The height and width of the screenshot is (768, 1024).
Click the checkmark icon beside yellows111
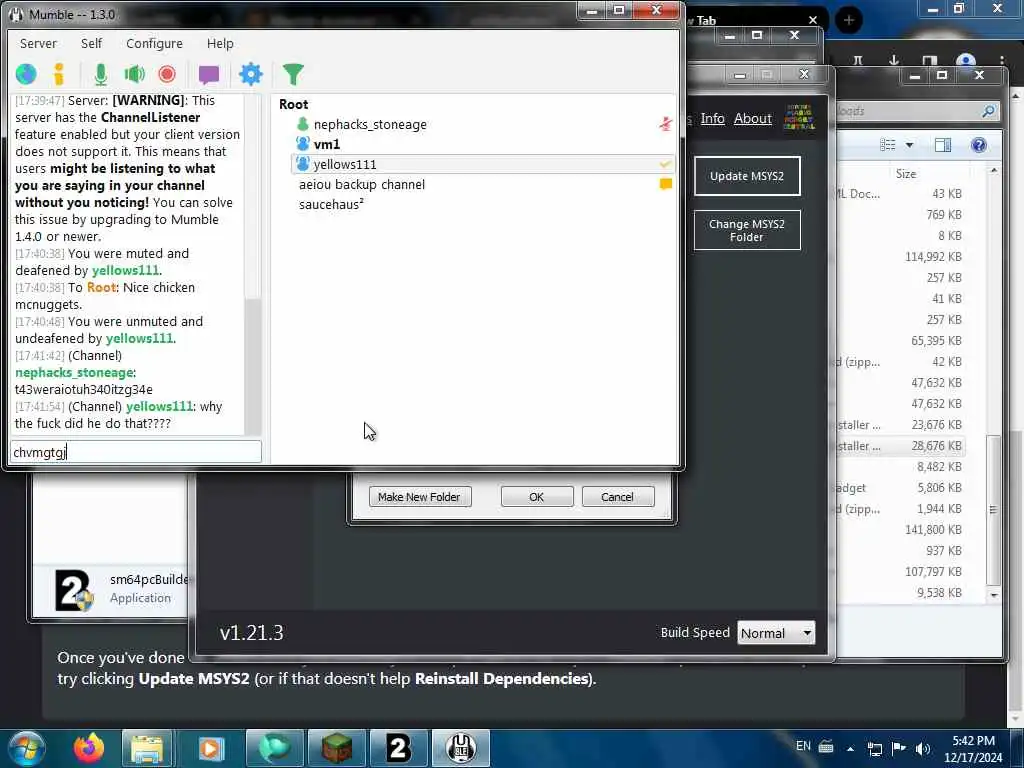click(x=665, y=165)
